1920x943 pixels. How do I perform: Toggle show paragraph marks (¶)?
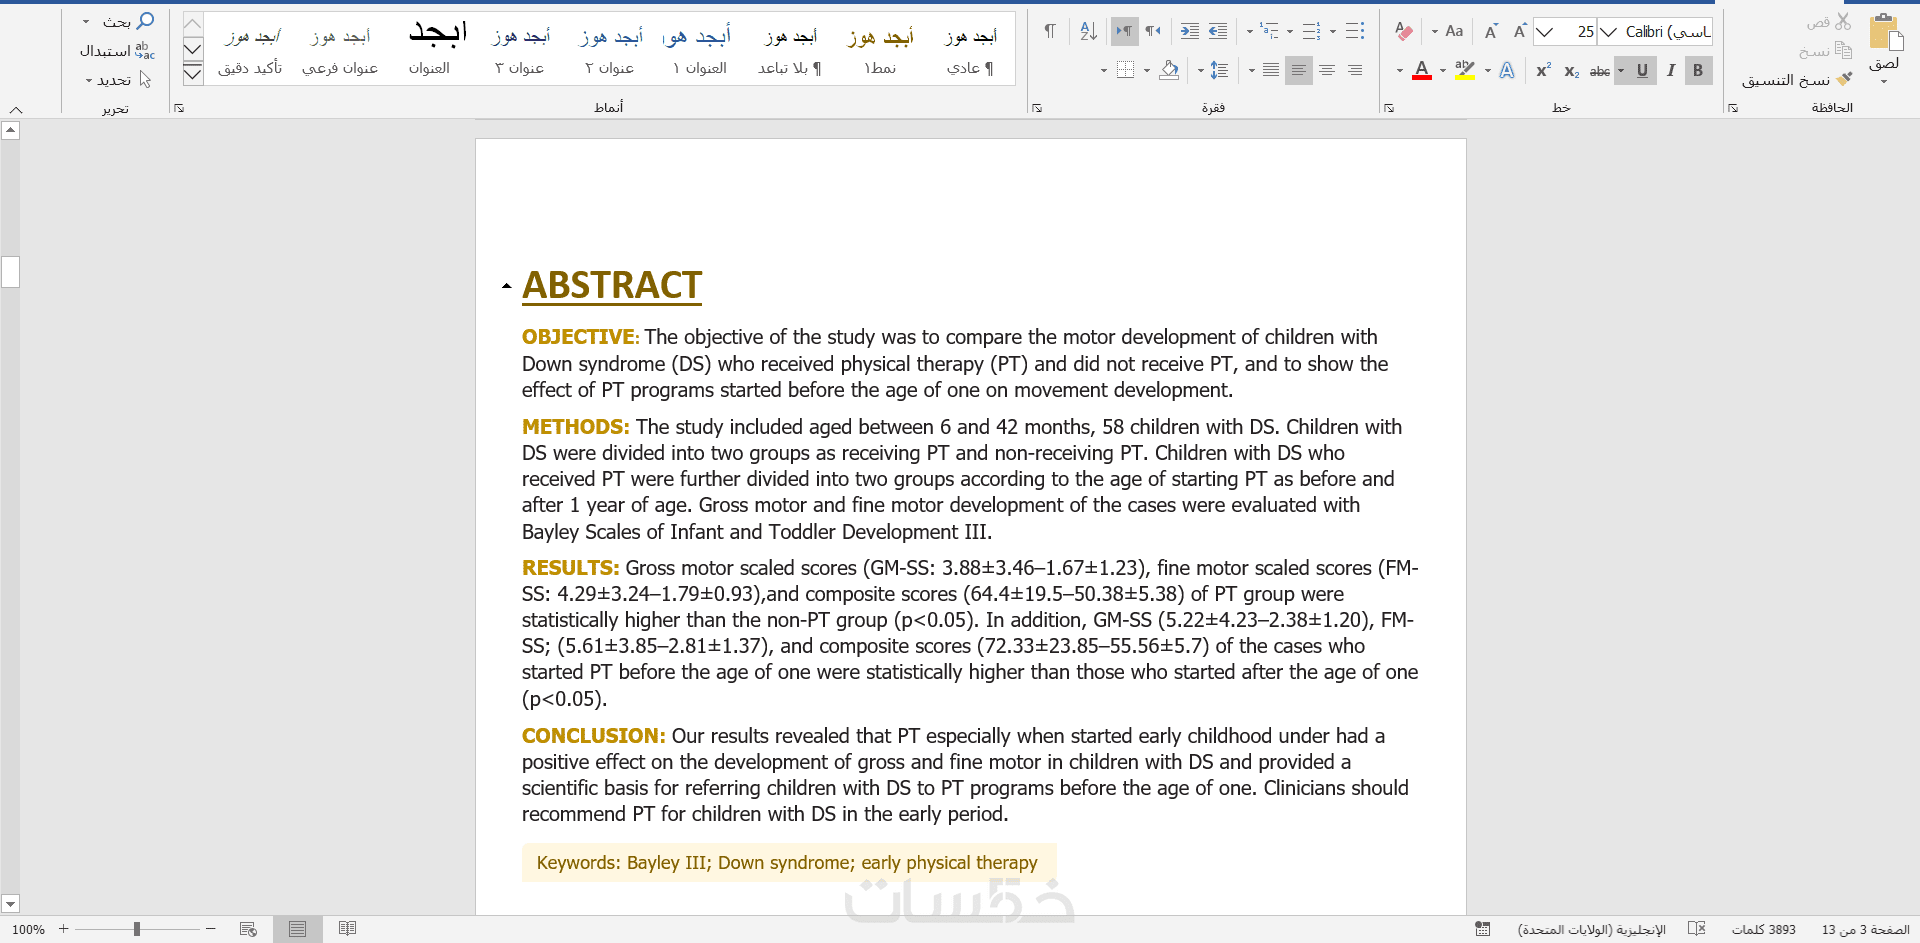click(x=1050, y=31)
